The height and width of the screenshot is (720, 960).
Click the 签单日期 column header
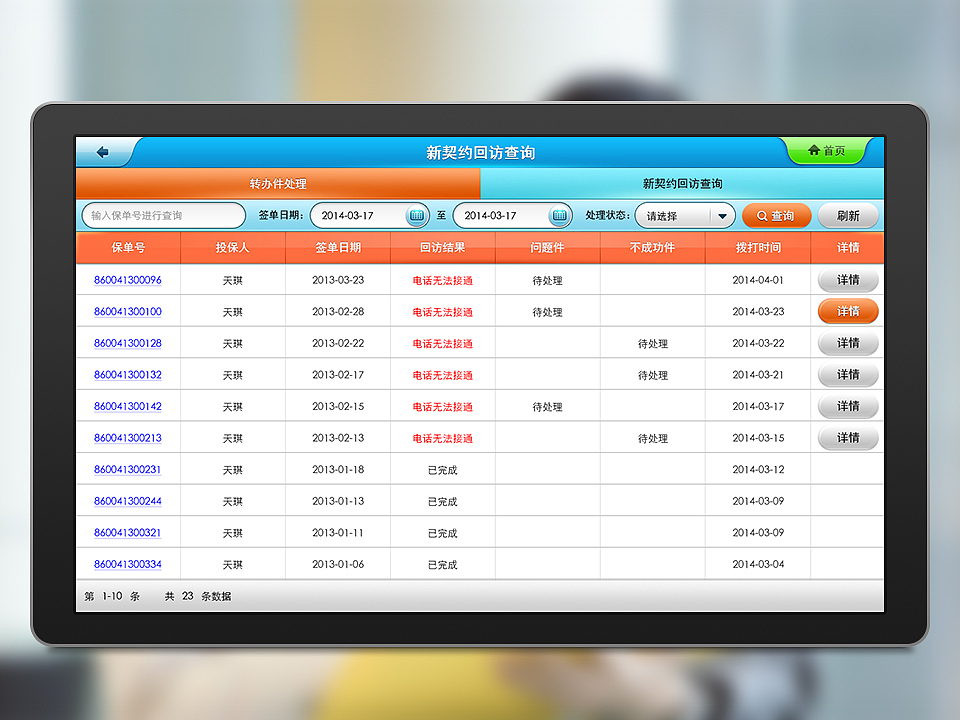tap(338, 248)
